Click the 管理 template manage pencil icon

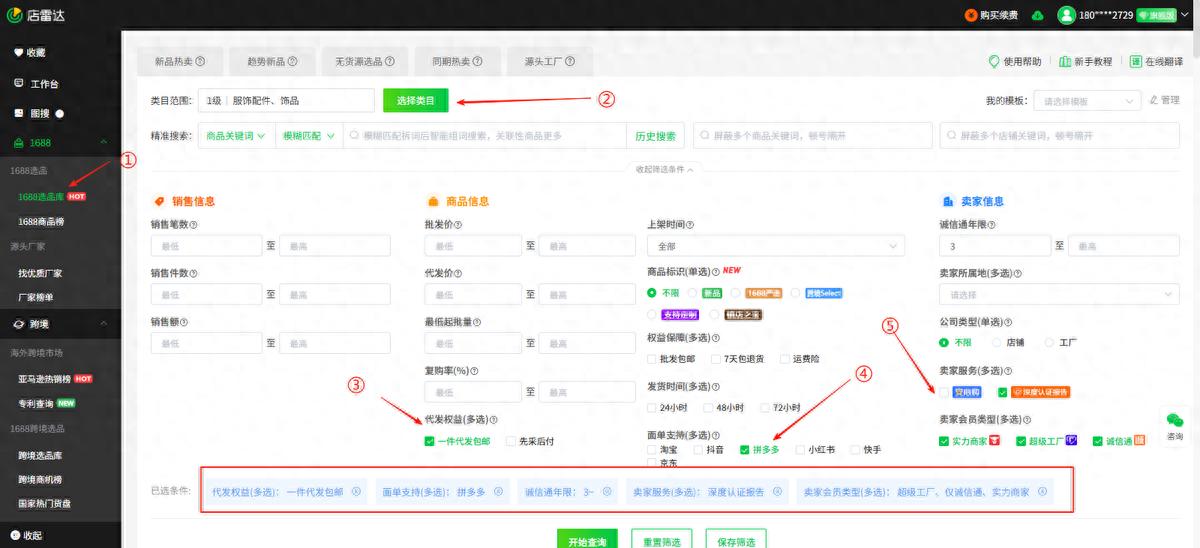click(1154, 100)
